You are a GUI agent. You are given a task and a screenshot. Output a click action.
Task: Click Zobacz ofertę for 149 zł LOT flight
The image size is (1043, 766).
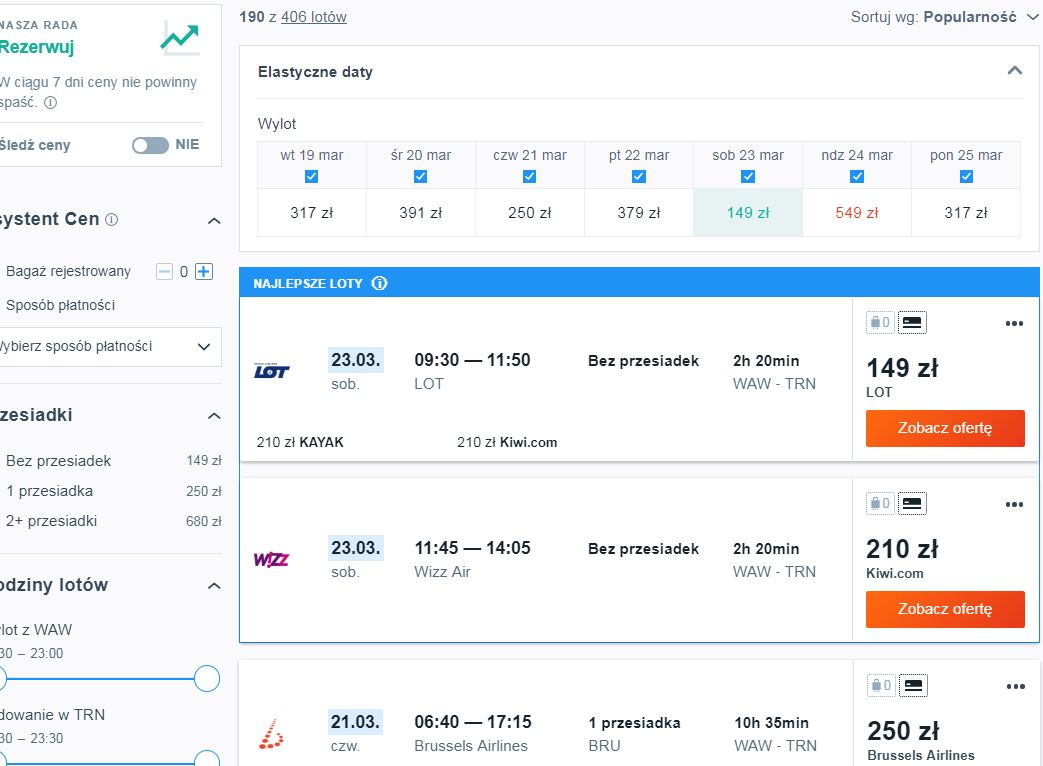pos(945,428)
